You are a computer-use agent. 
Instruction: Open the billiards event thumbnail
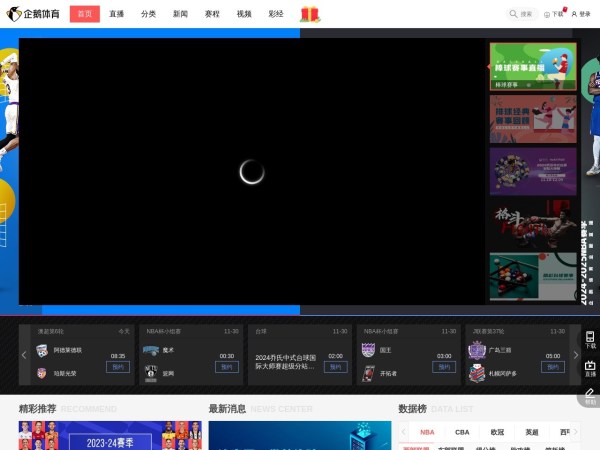coord(532,276)
